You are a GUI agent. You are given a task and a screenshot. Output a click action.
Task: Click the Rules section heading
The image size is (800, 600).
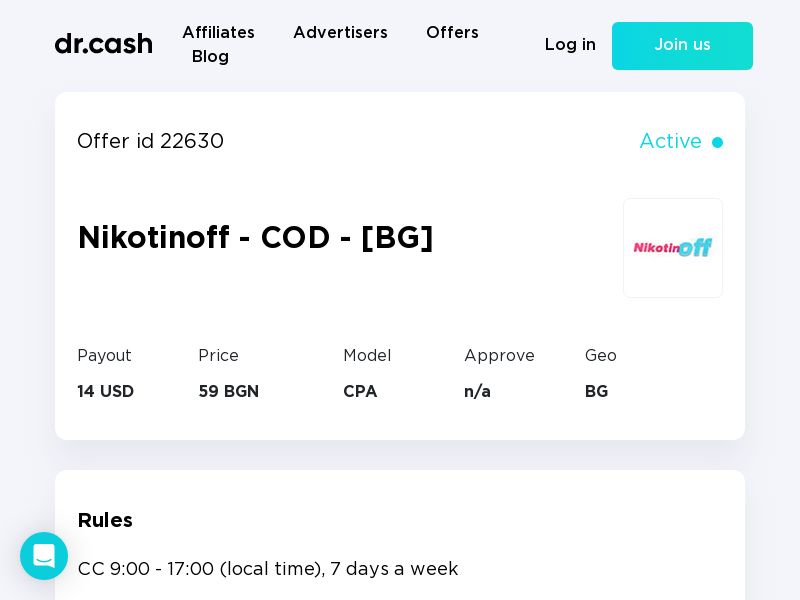click(105, 520)
